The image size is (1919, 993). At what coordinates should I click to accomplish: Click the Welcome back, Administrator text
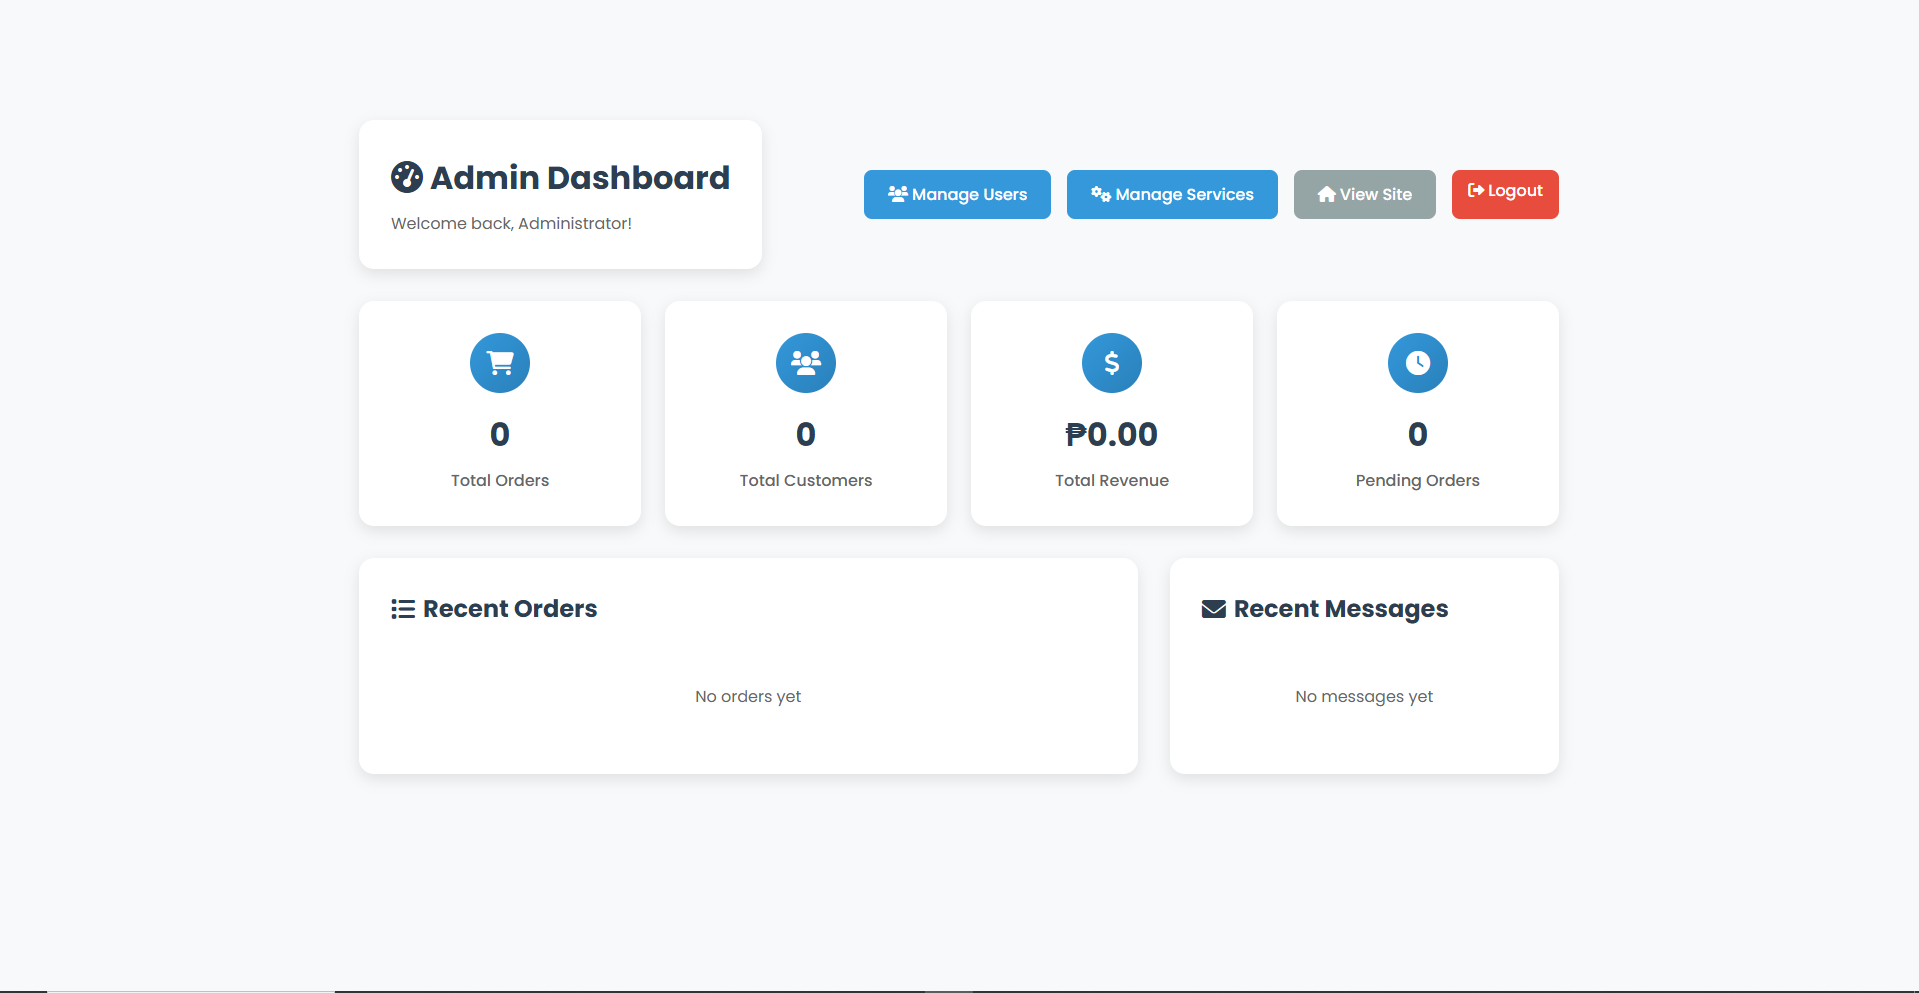tap(511, 223)
